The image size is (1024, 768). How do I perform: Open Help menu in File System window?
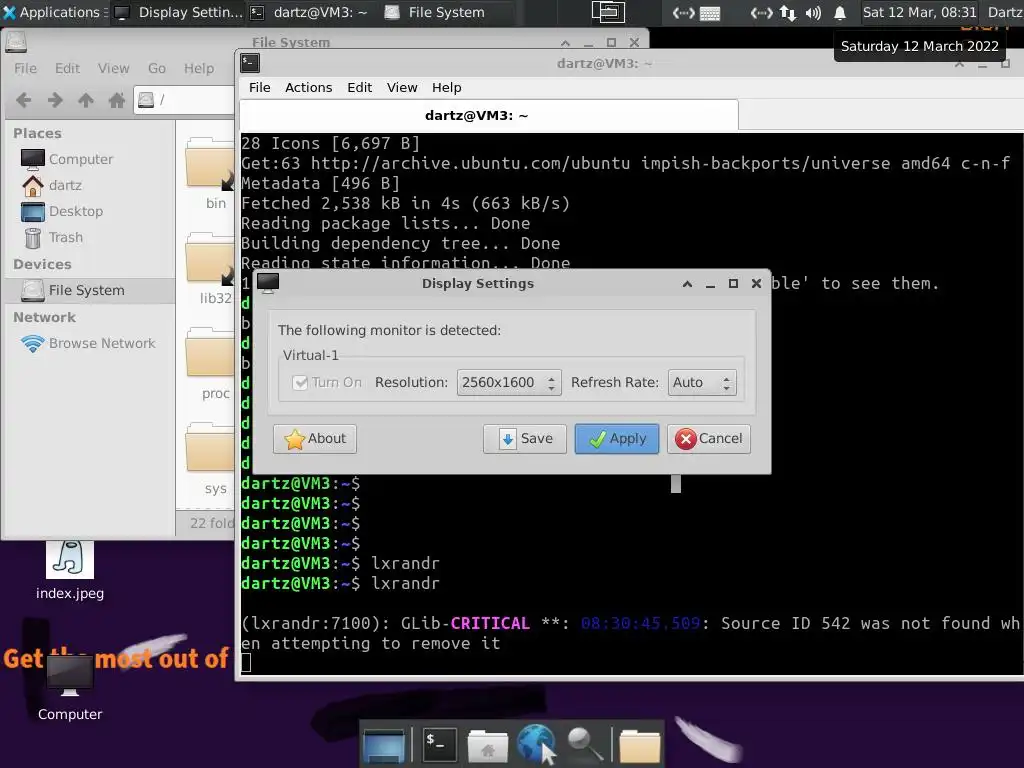tap(199, 68)
